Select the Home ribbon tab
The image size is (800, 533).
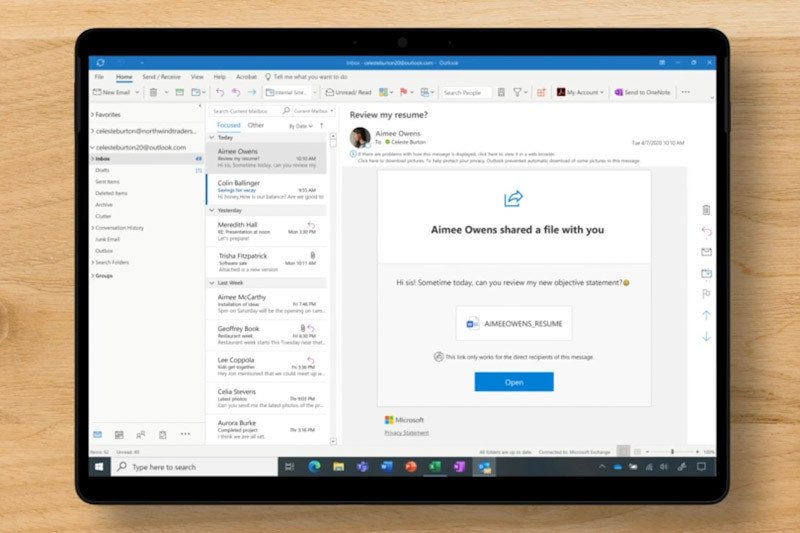pos(124,77)
